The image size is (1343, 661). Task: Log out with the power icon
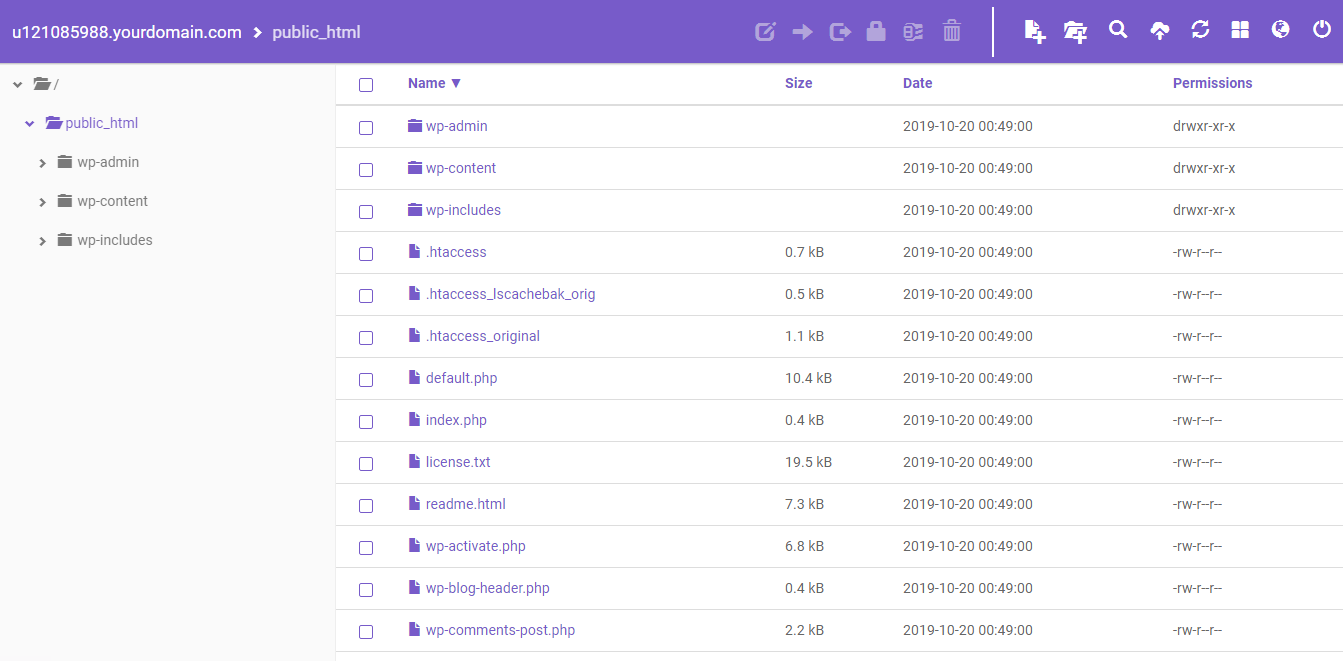pyautogui.click(x=1321, y=30)
